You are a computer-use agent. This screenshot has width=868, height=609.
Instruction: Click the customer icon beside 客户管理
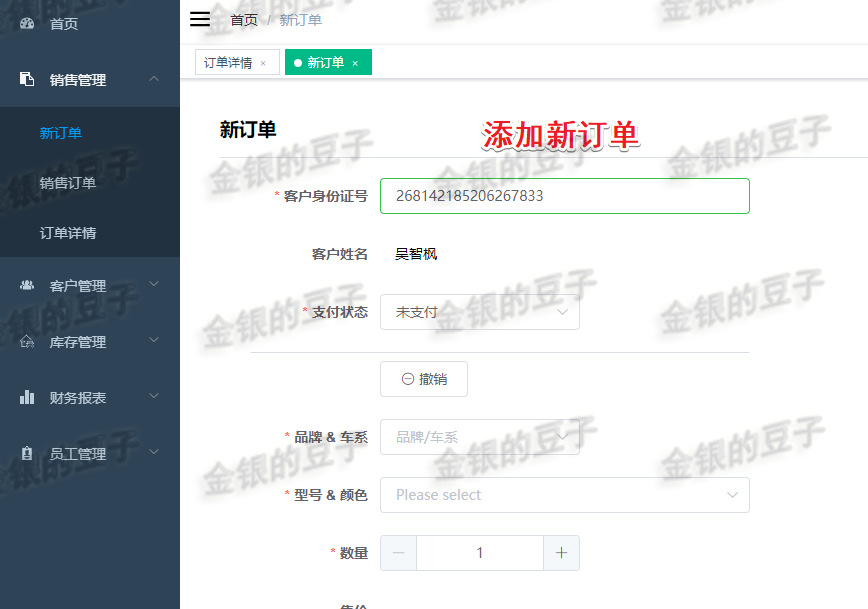coord(25,284)
